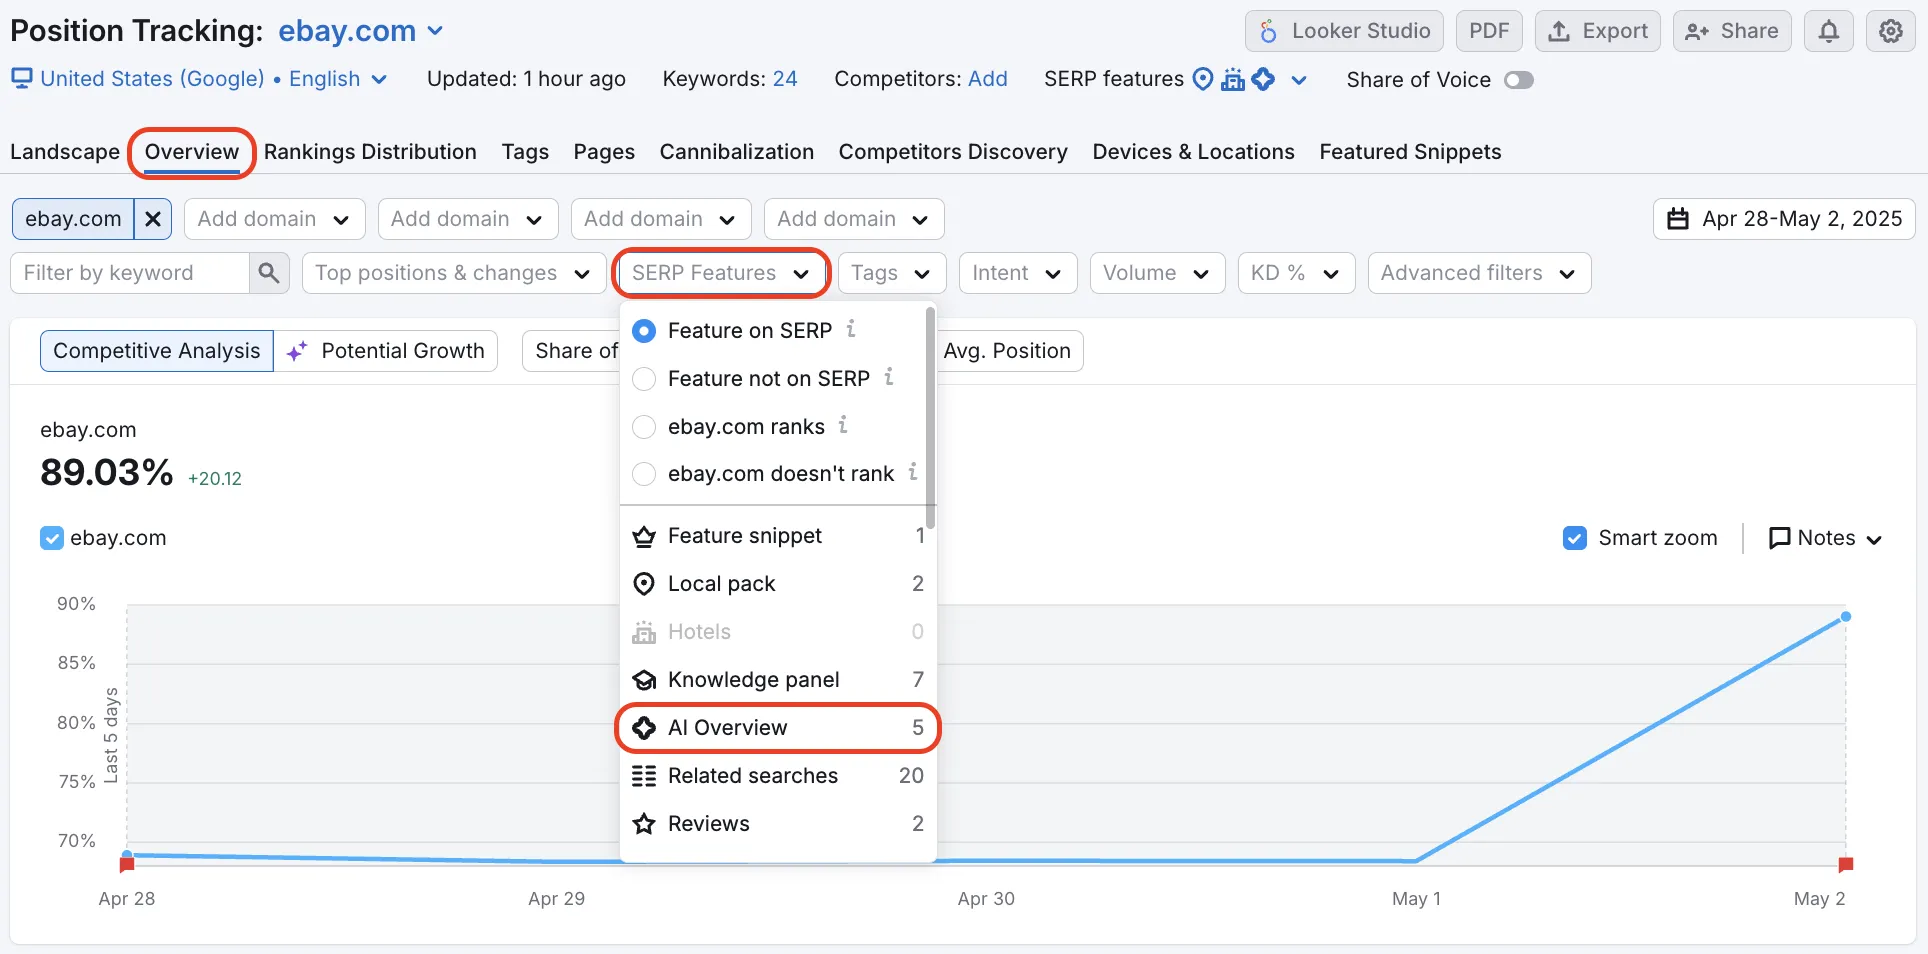Image resolution: width=1928 pixels, height=954 pixels.
Task: Switch to Rankings Distribution tab
Action: (370, 152)
